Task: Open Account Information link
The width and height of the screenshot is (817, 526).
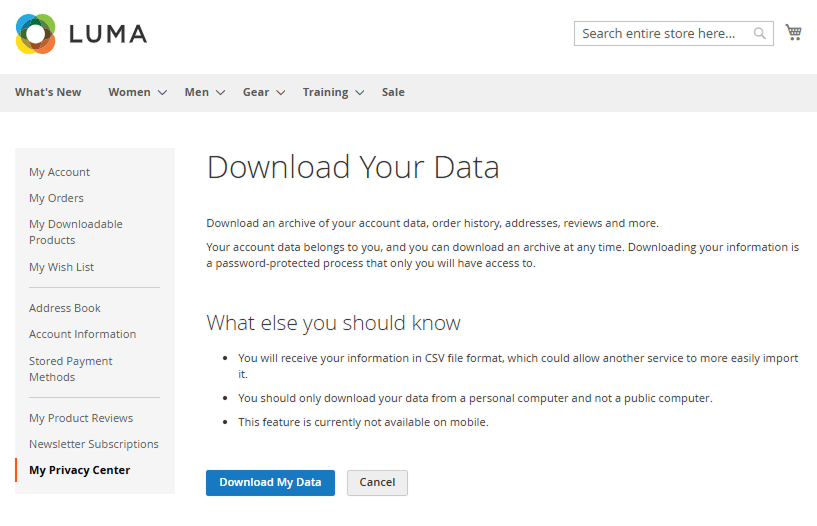Action: pyautogui.click(x=82, y=334)
